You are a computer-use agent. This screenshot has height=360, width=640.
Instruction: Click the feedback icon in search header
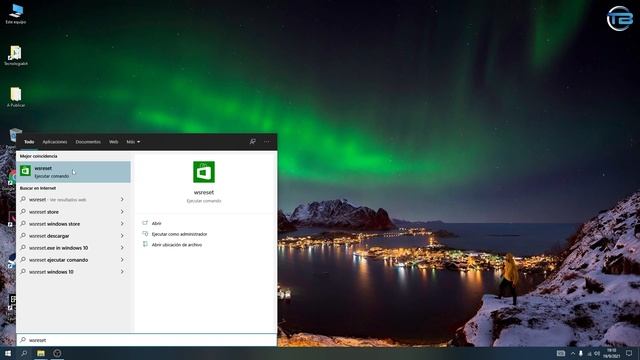pos(253,142)
